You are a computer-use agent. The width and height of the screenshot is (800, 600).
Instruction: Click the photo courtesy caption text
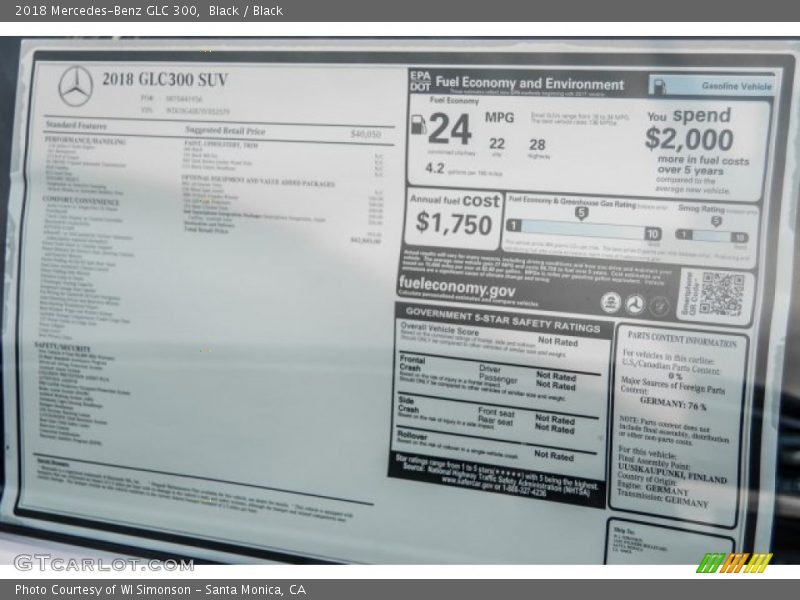pyautogui.click(x=160, y=590)
